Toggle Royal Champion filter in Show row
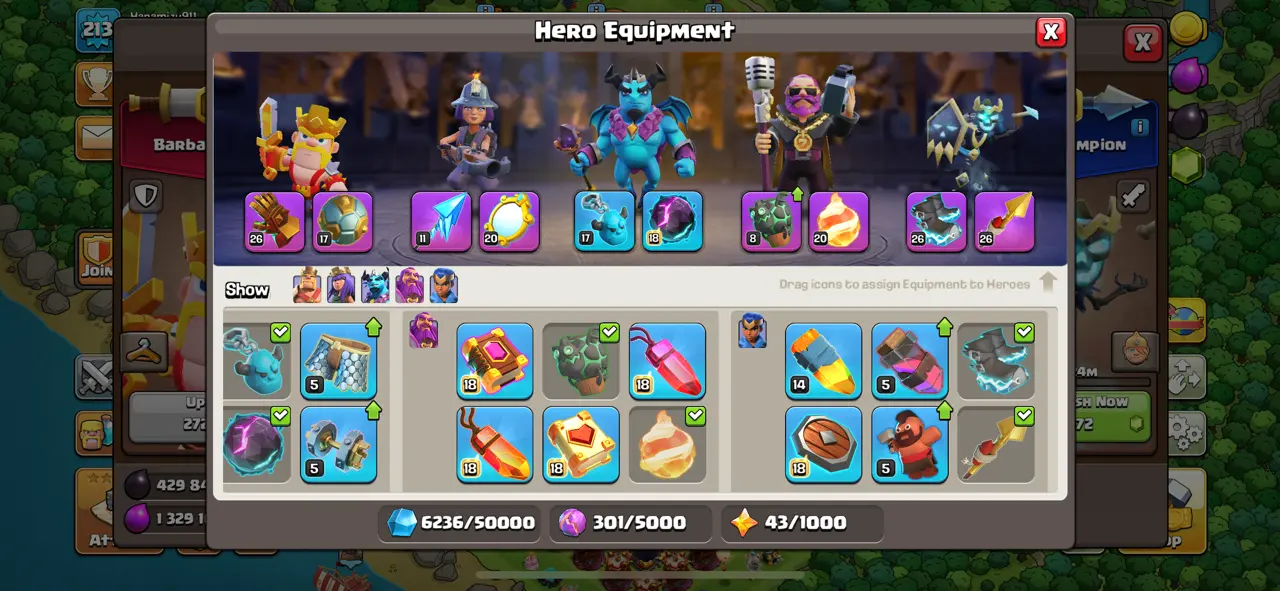1280x591 pixels. coord(444,286)
